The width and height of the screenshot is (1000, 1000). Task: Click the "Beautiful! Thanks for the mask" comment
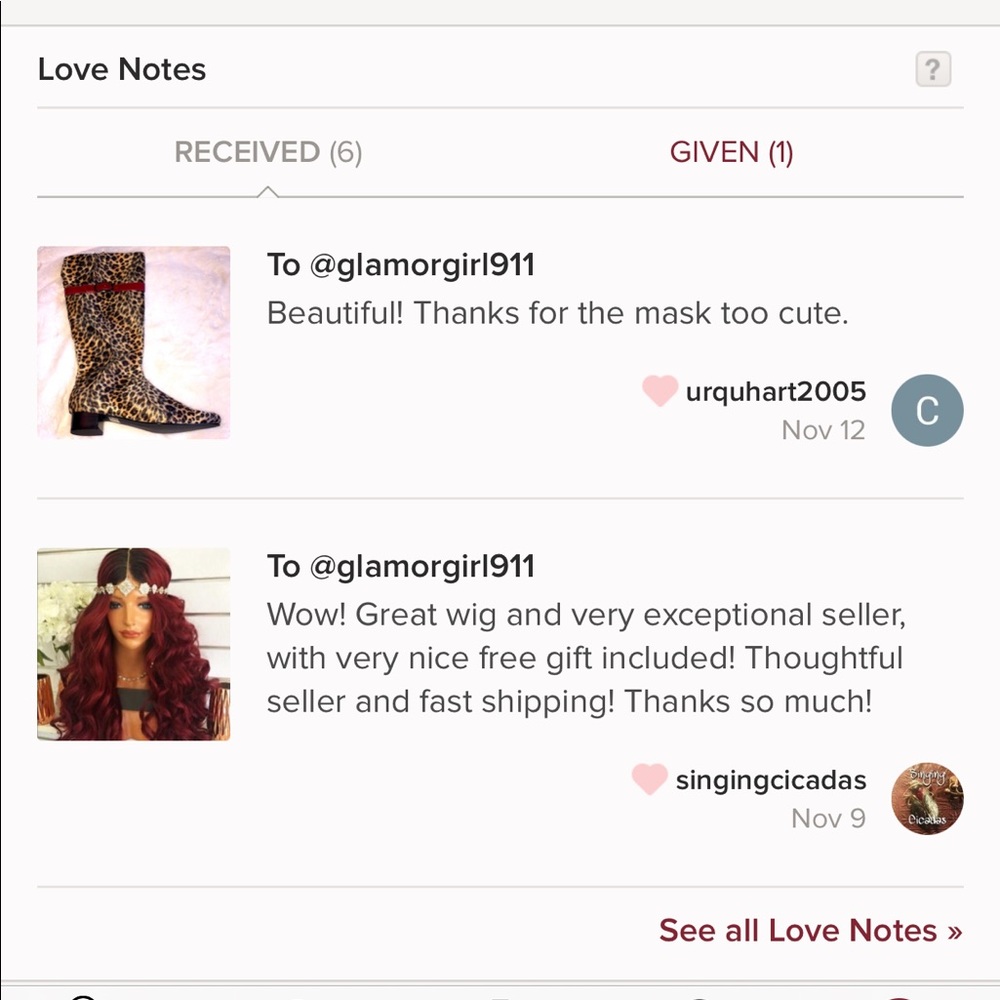click(557, 313)
